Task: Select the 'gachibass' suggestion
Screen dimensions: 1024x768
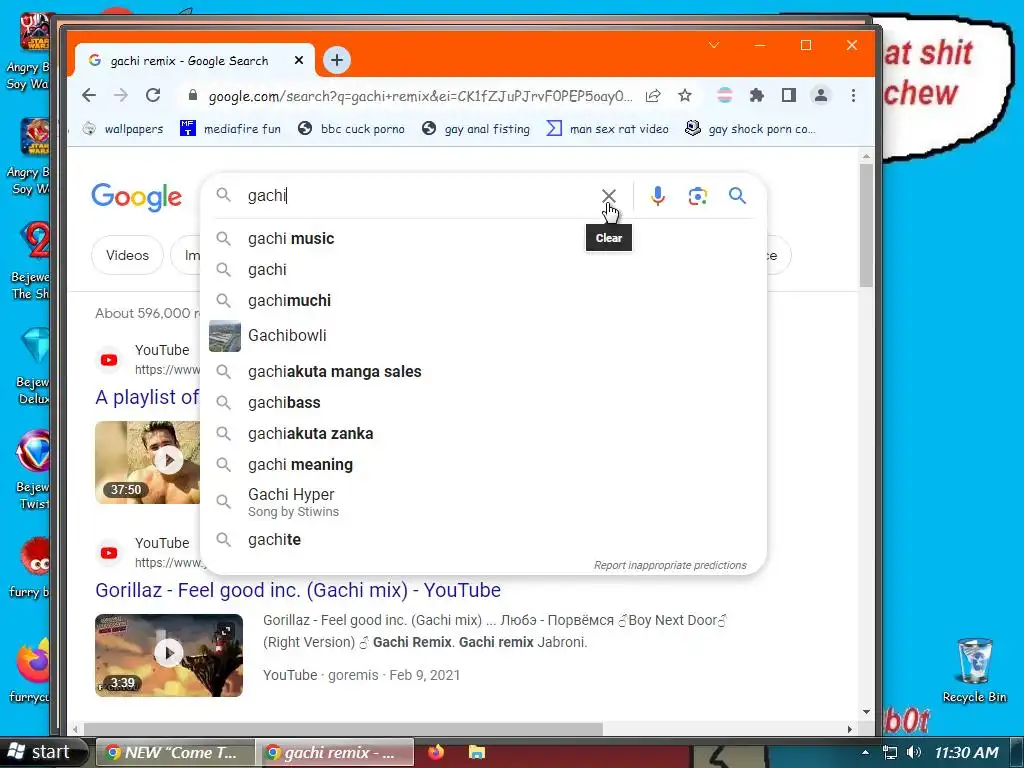Action: [483, 402]
